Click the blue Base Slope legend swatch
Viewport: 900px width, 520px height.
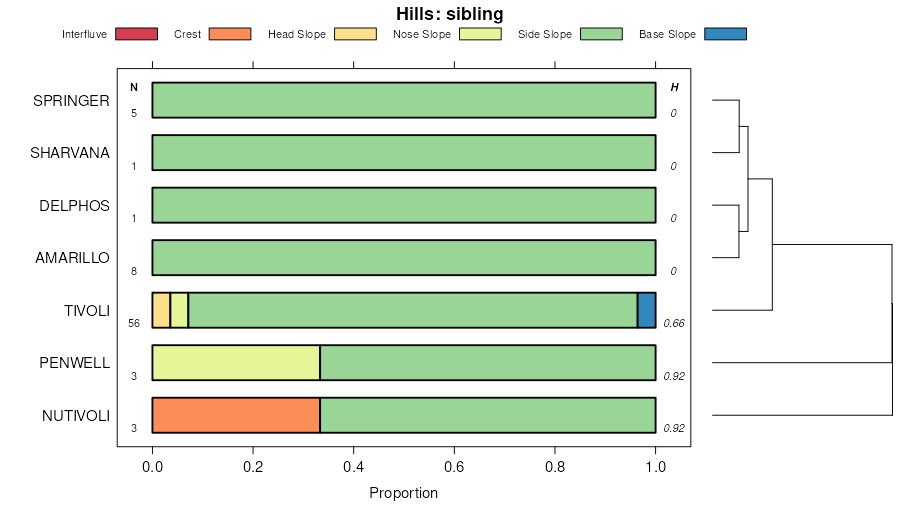725,34
